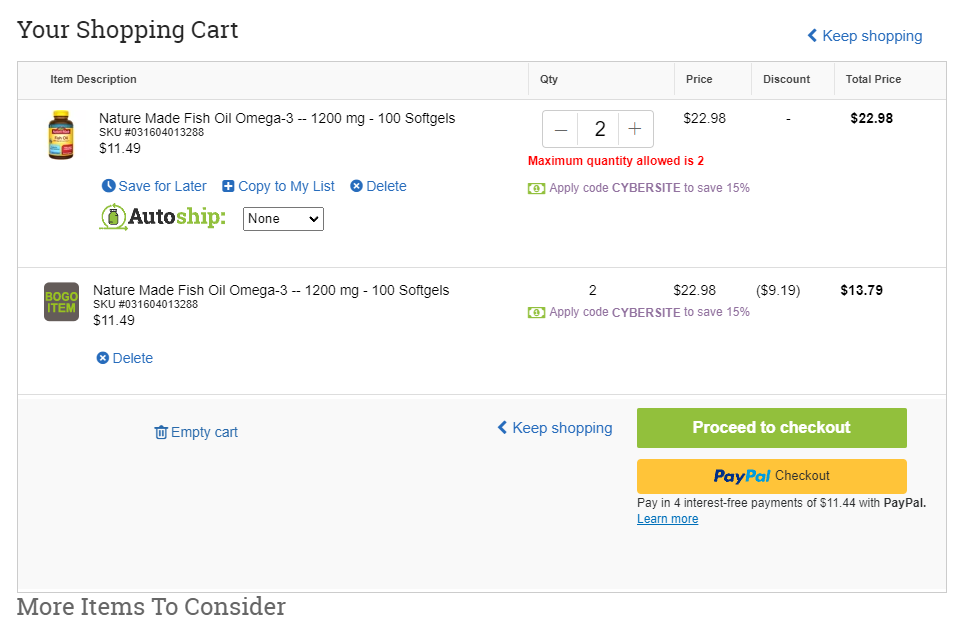Decrease quantity with the minus button
Viewport: 954px width, 622px height.
[x=560, y=129]
